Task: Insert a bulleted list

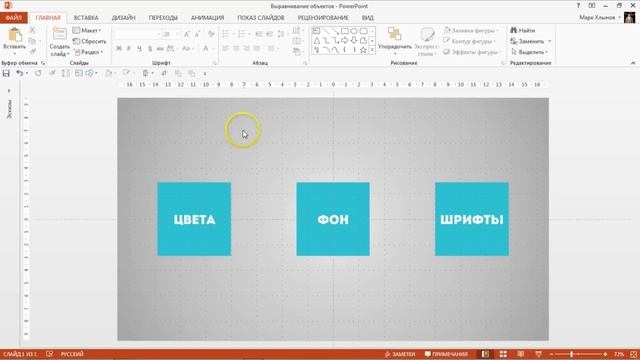Action: (225, 34)
